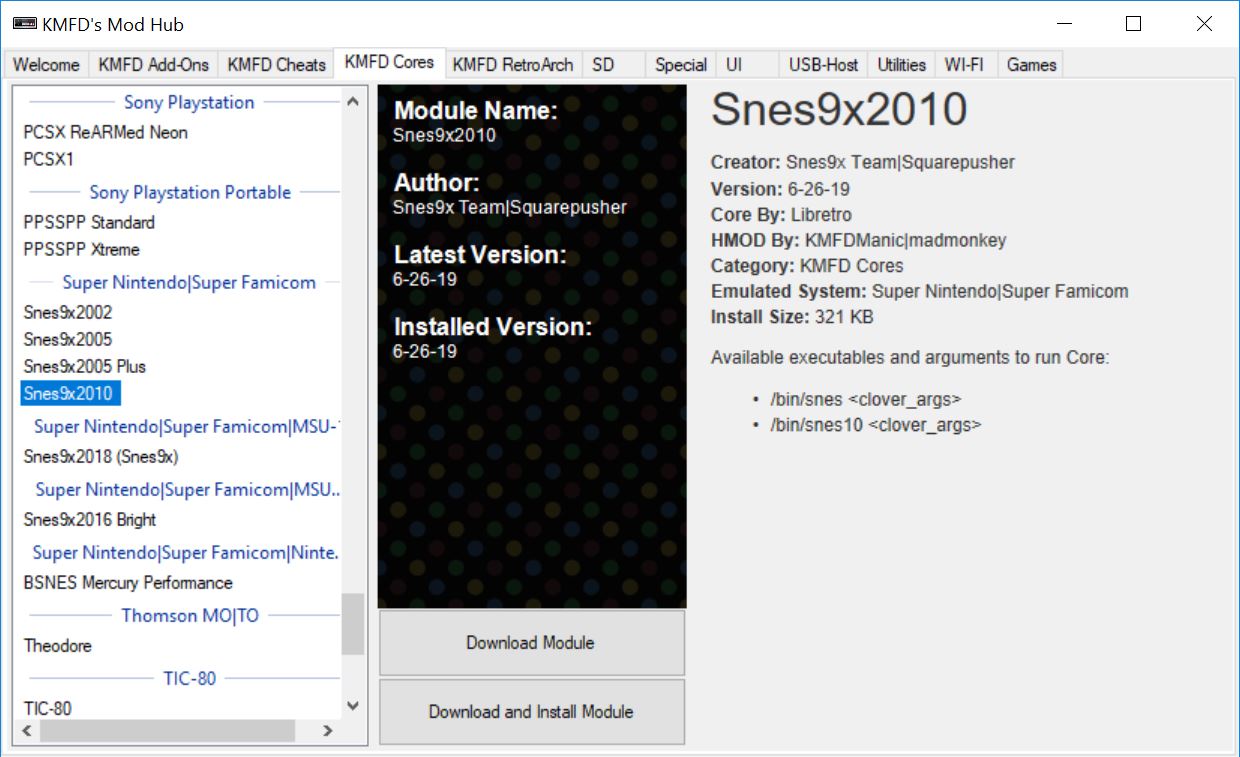The height and width of the screenshot is (757, 1240).
Task: Open the USB-Host tab
Action: (823, 64)
